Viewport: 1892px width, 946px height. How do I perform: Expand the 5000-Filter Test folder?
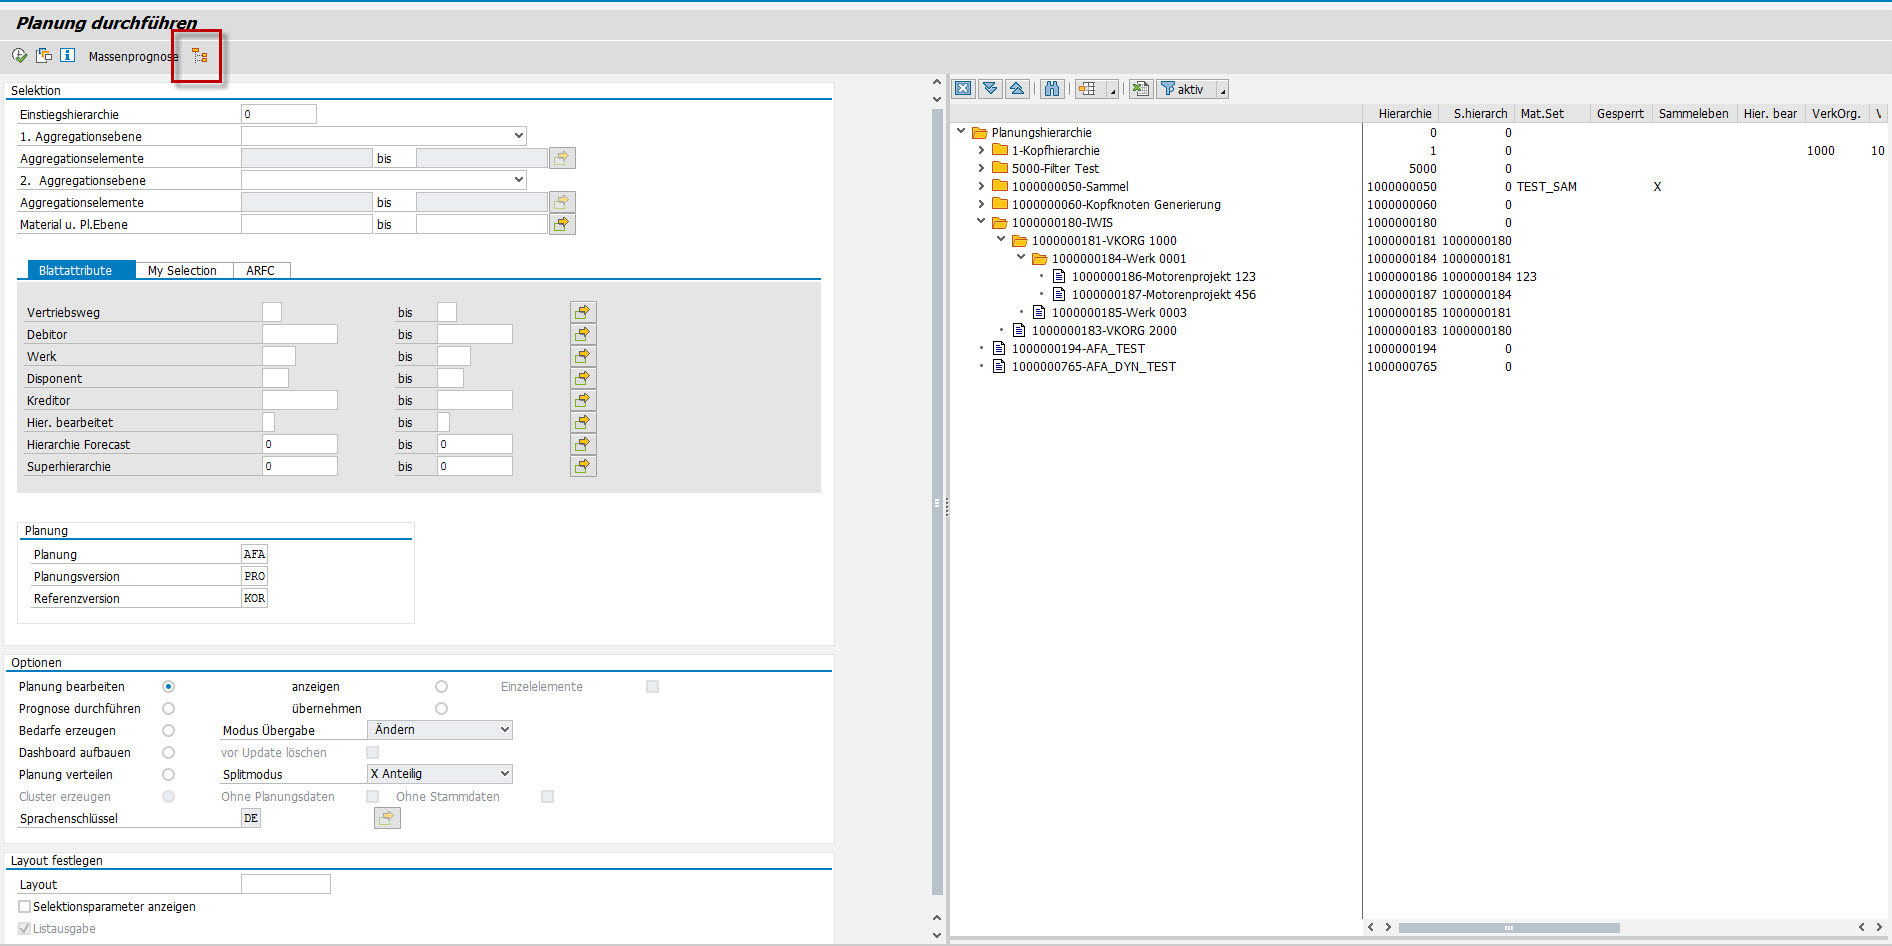tap(981, 169)
